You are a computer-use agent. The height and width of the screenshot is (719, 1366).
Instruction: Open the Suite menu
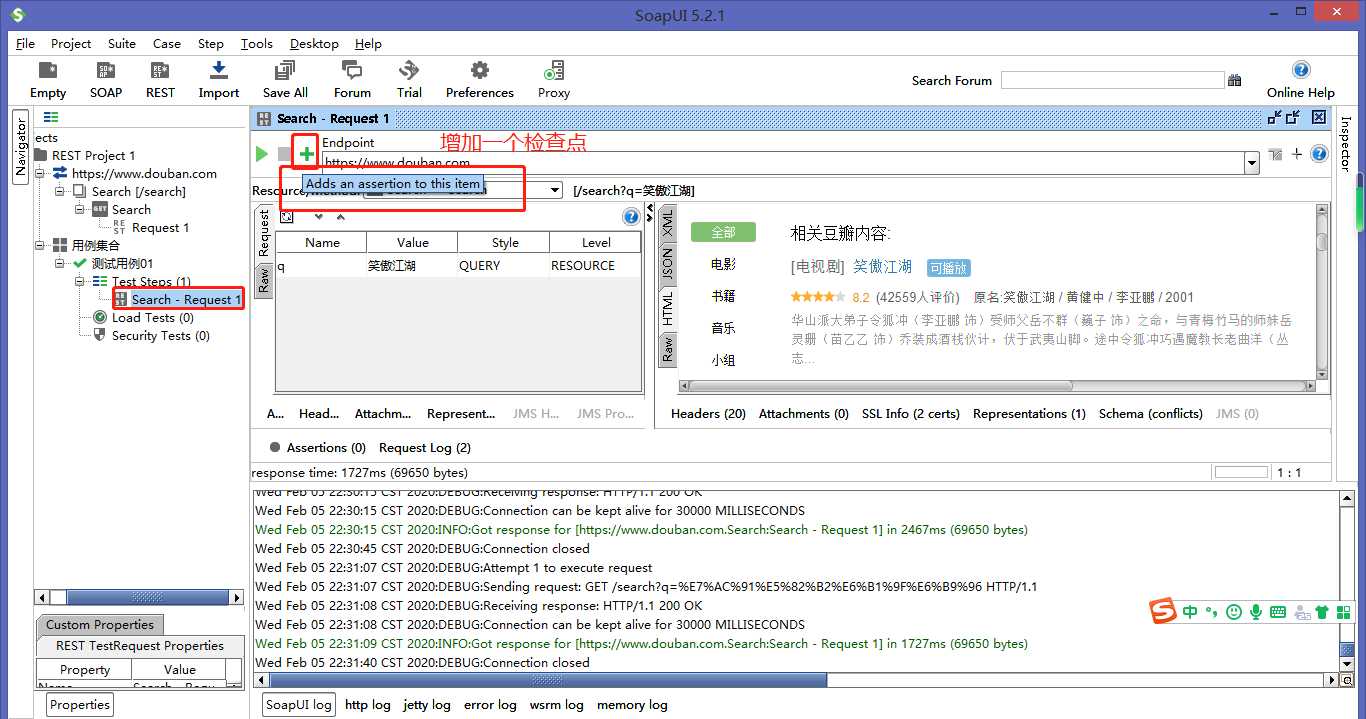click(x=122, y=43)
